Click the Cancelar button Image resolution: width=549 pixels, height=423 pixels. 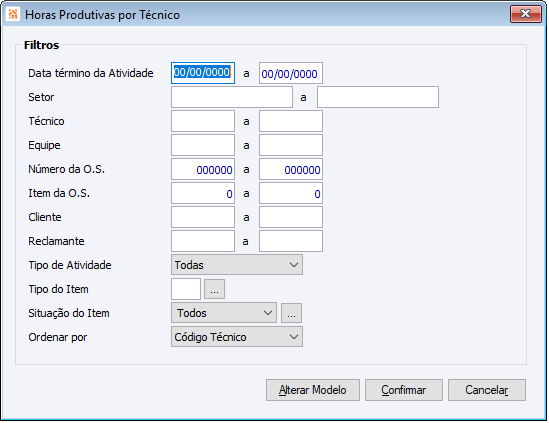[487, 390]
